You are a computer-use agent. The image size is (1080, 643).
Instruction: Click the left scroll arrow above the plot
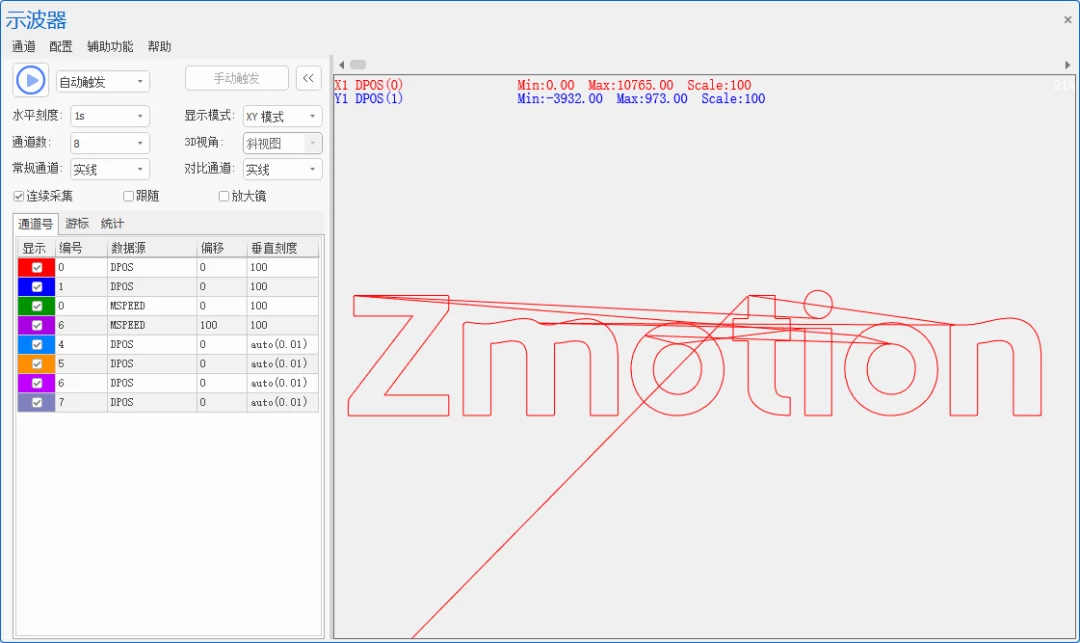[342, 65]
